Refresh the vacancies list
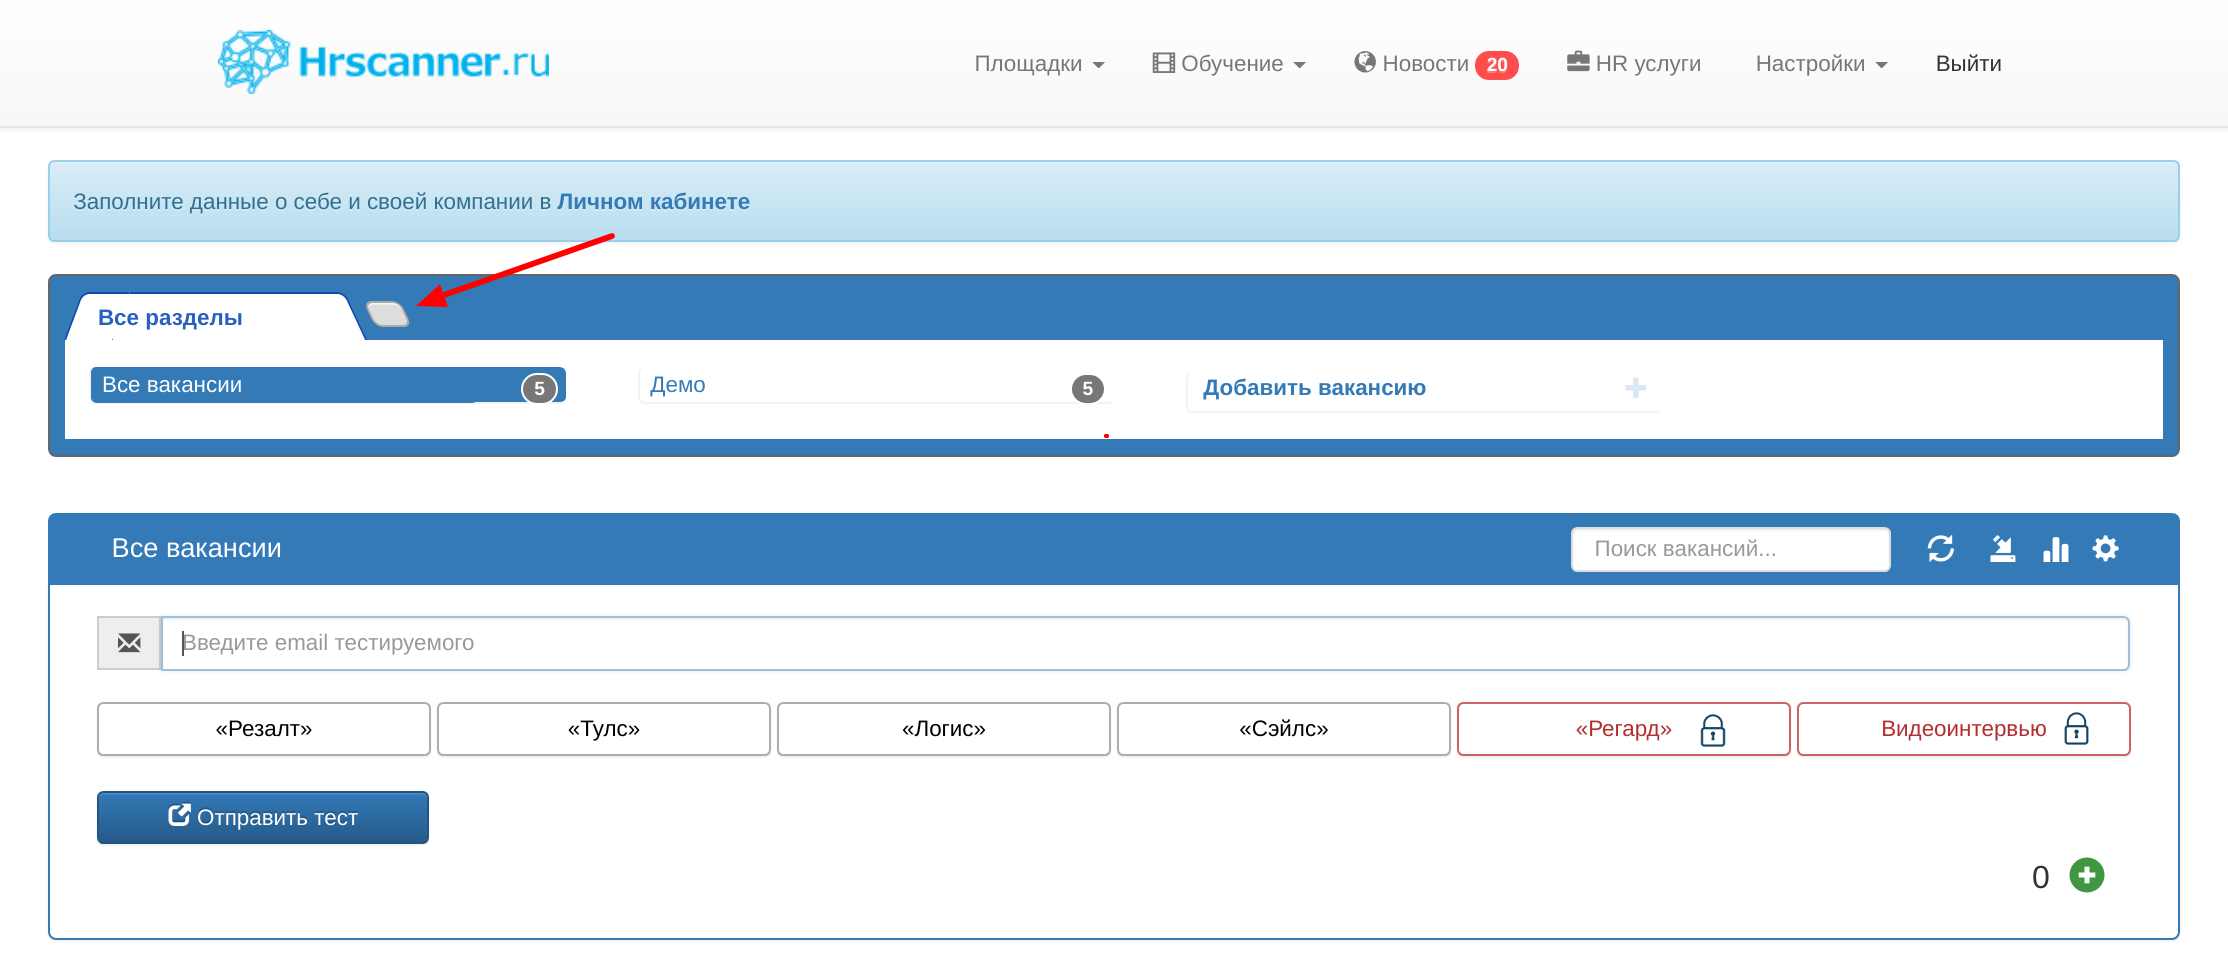Viewport: 2228px width, 968px height. (1941, 549)
